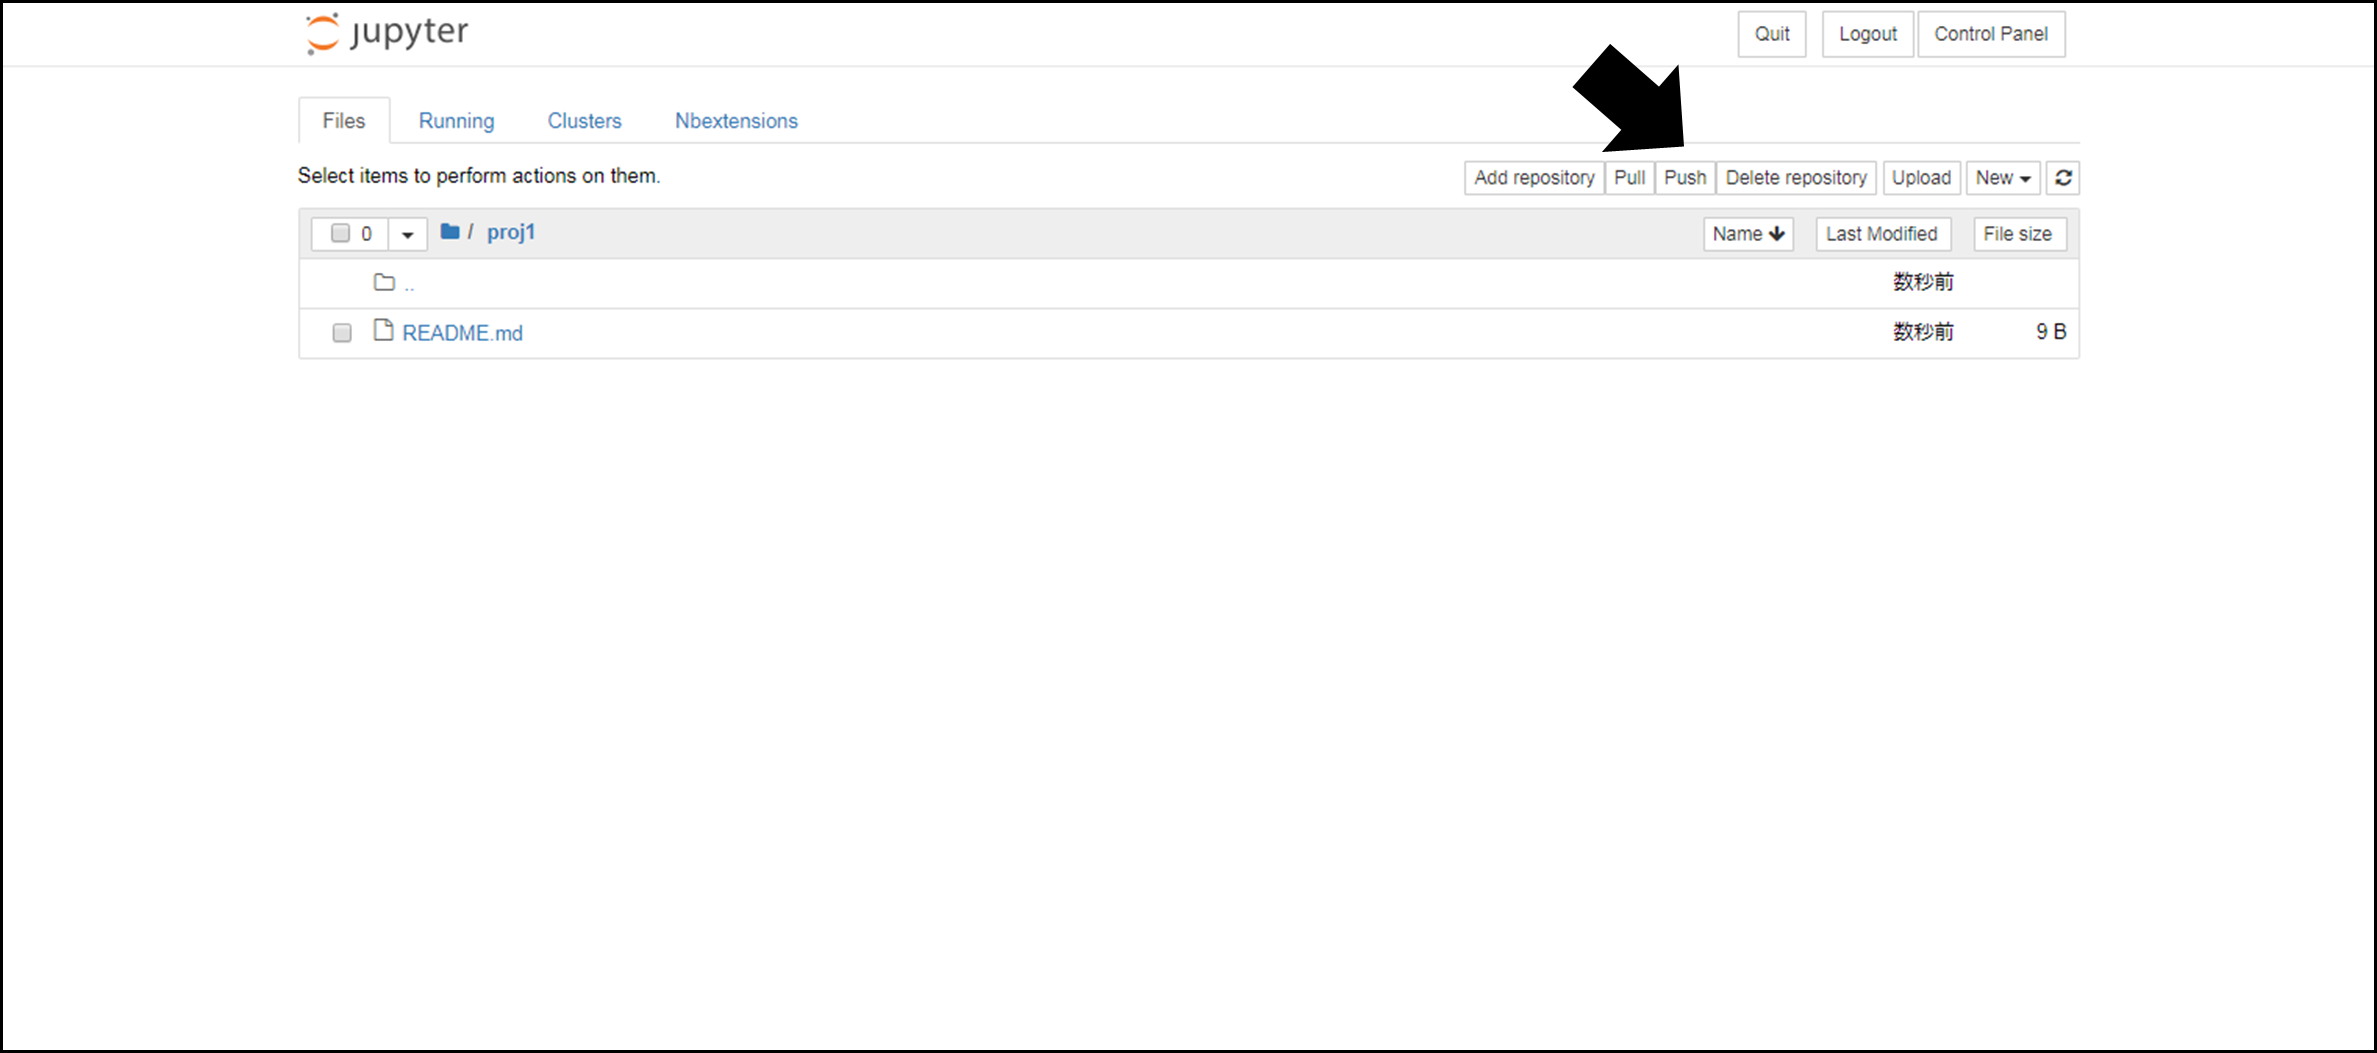Click the blue root folder icon in breadcrumb
Image resolution: width=2377 pixels, height=1053 pixels.
[450, 232]
